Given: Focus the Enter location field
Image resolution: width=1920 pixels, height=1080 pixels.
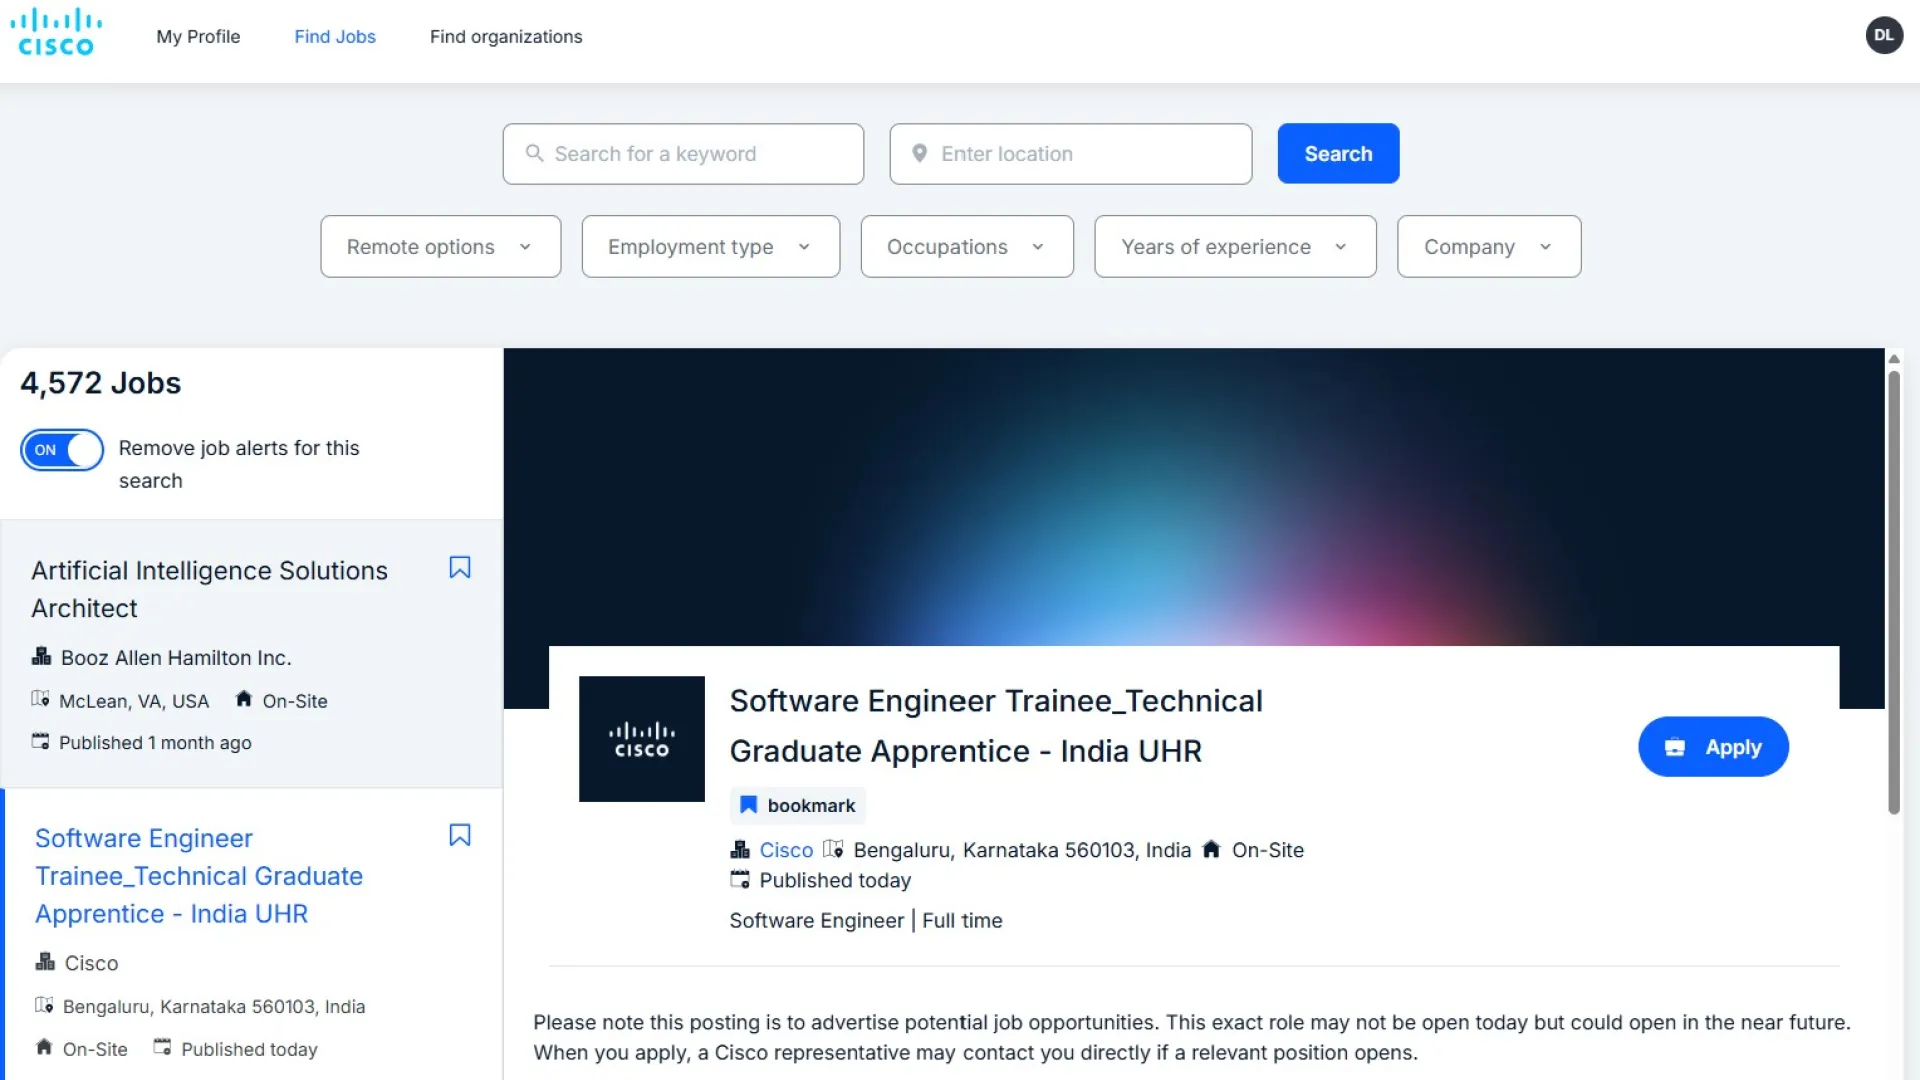Looking at the screenshot, I should pyautogui.click(x=1071, y=154).
